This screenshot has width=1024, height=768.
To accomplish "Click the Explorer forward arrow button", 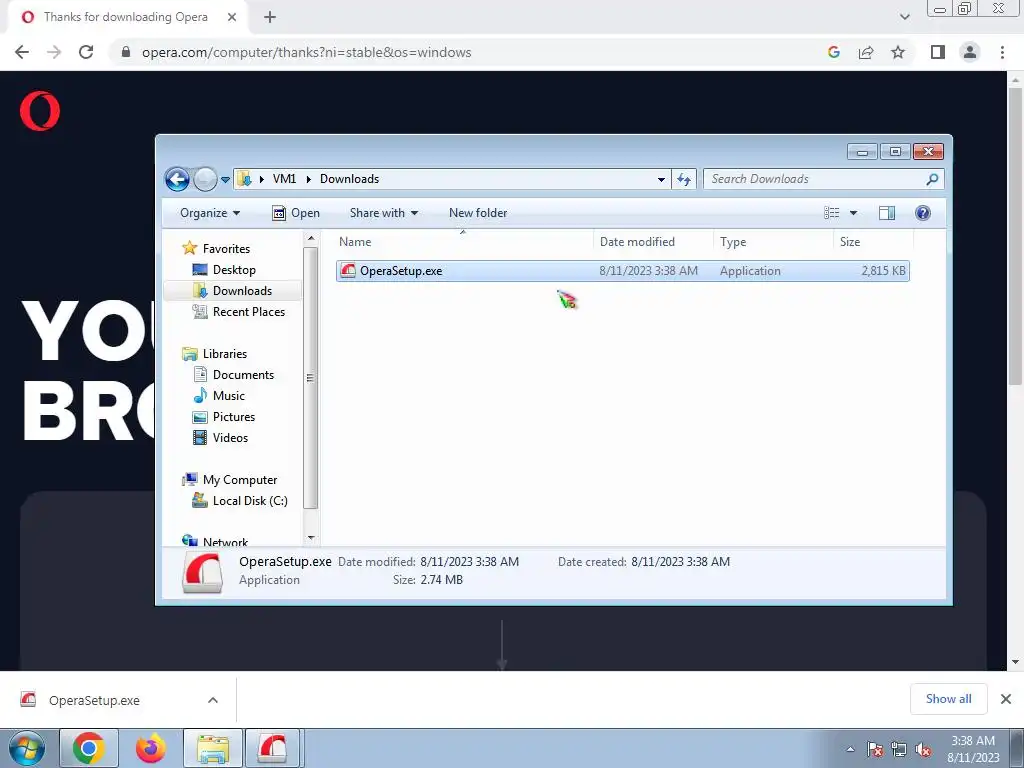I will pyautogui.click(x=205, y=179).
